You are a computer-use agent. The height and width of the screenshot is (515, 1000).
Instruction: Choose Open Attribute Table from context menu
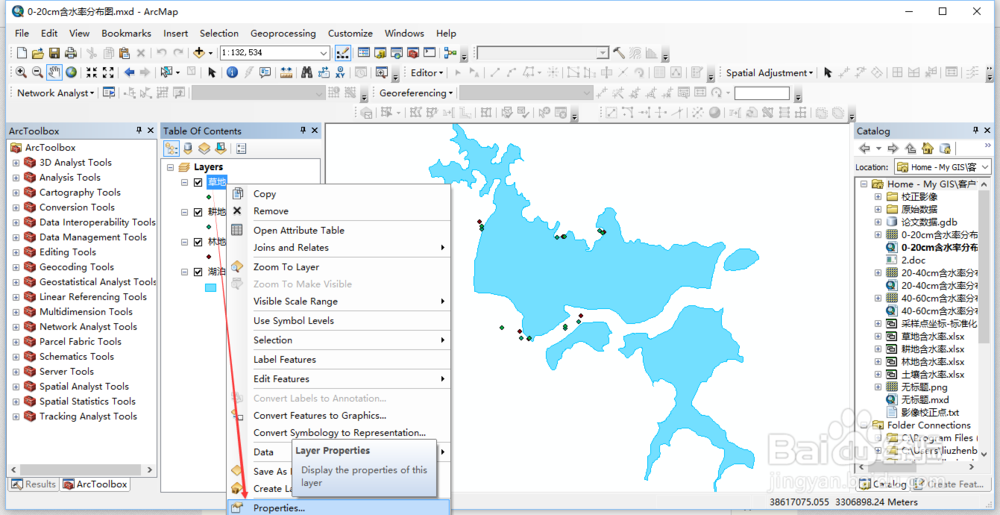pyautogui.click(x=339, y=230)
